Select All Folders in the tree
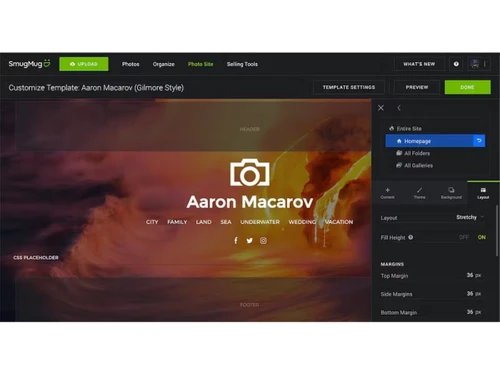This screenshot has width=500, height=375. (x=417, y=153)
